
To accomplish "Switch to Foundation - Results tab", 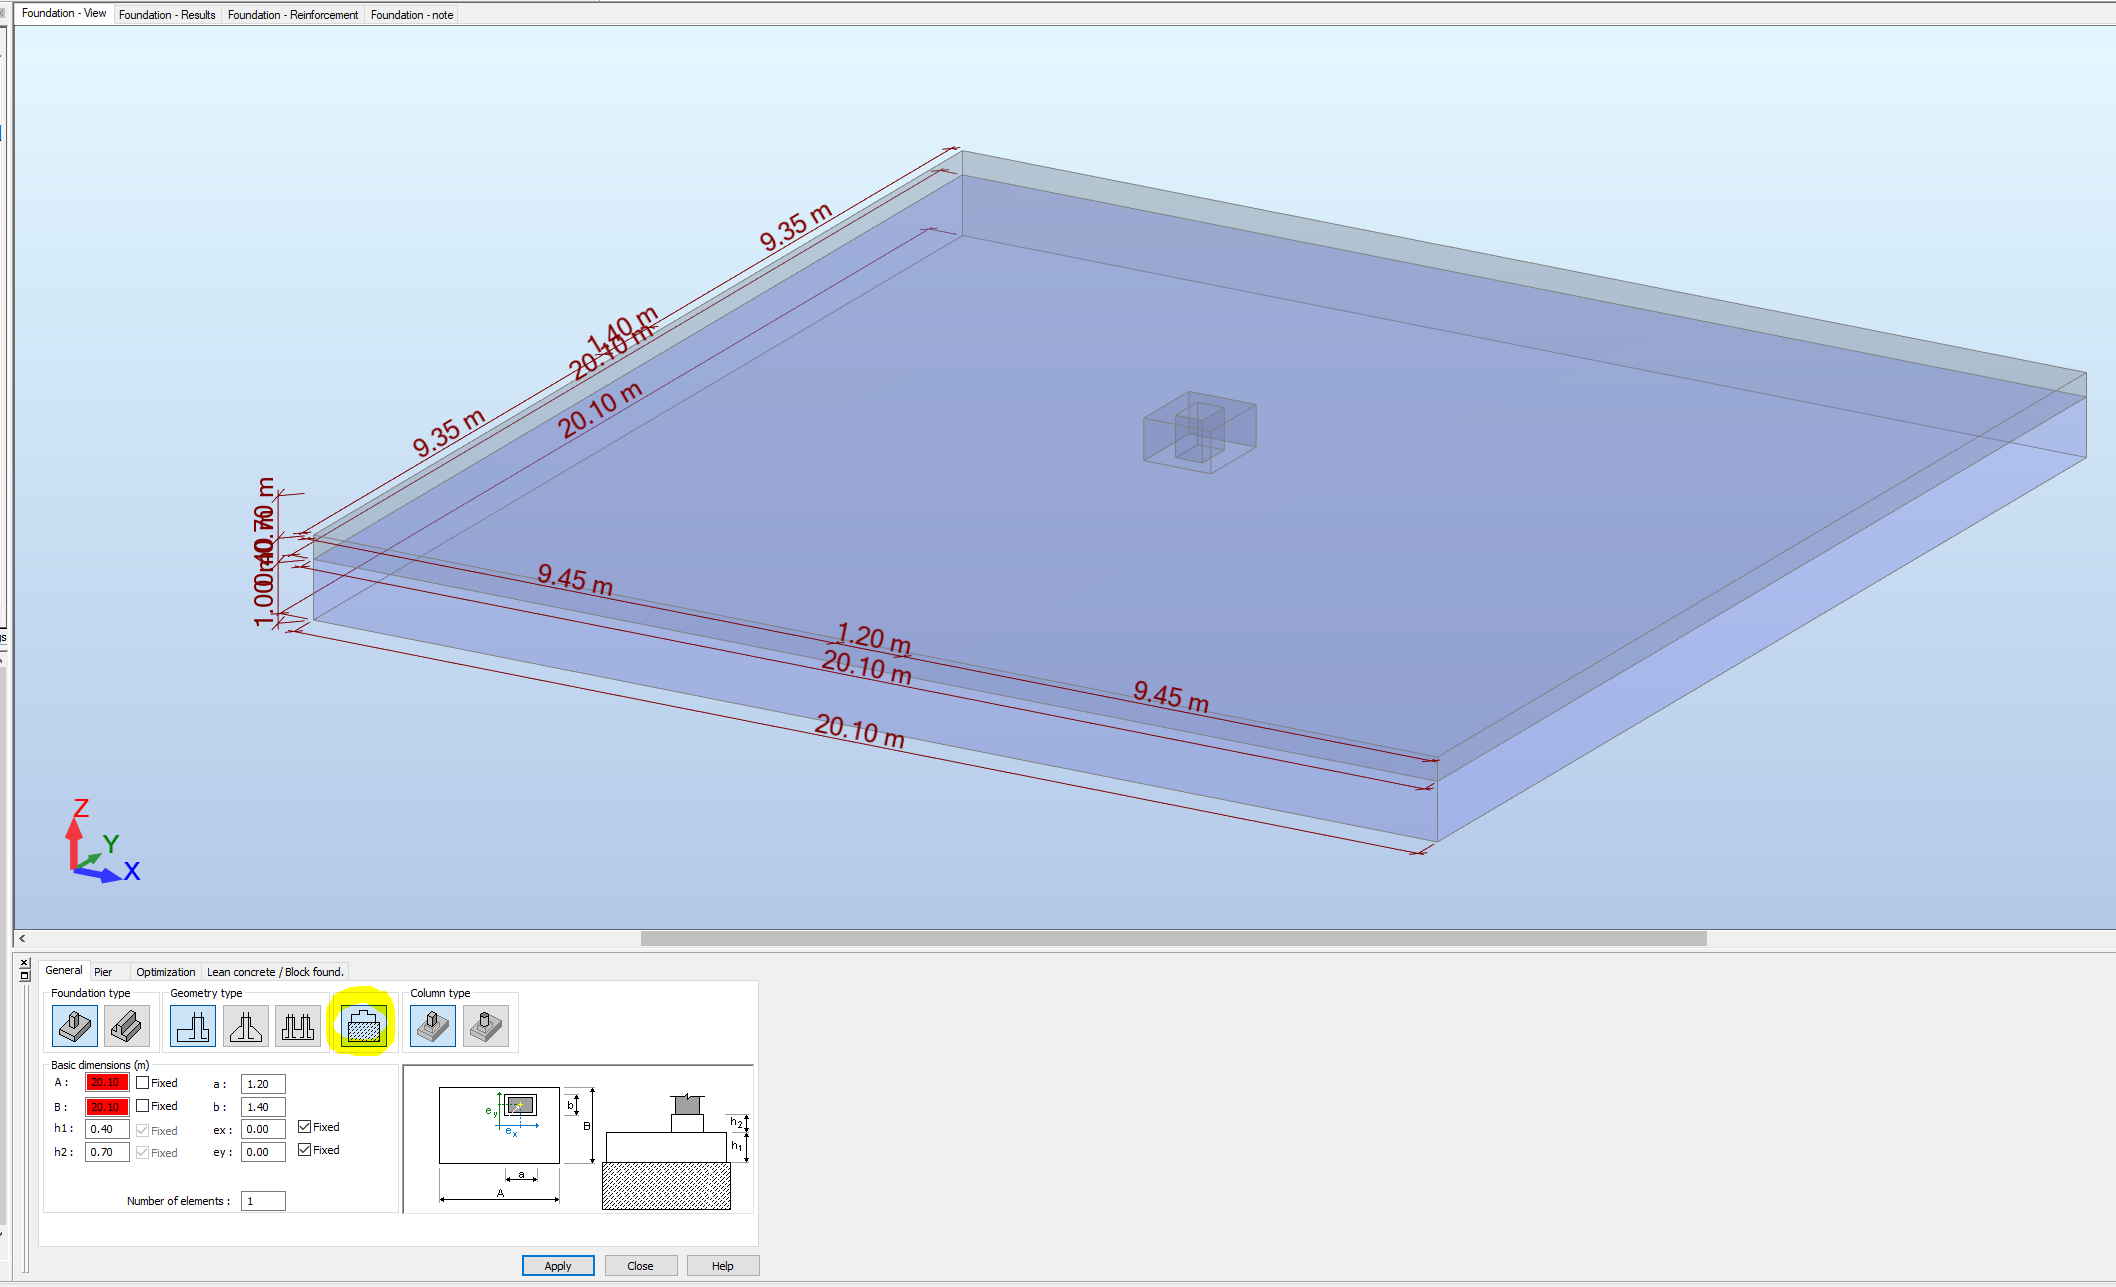I will [167, 15].
